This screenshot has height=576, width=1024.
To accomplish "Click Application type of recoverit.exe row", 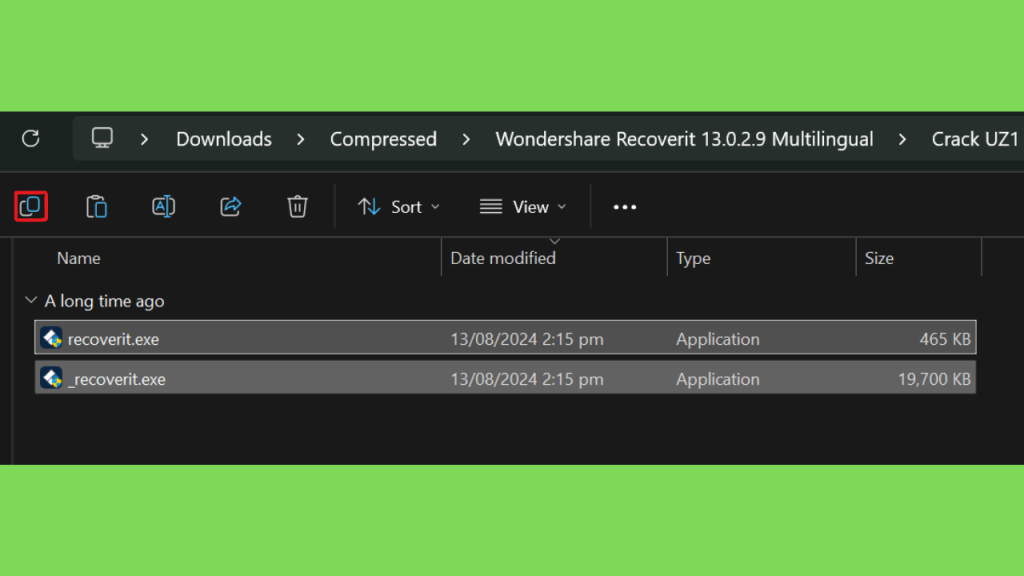I will pyautogui.click(x=718, y=339).
